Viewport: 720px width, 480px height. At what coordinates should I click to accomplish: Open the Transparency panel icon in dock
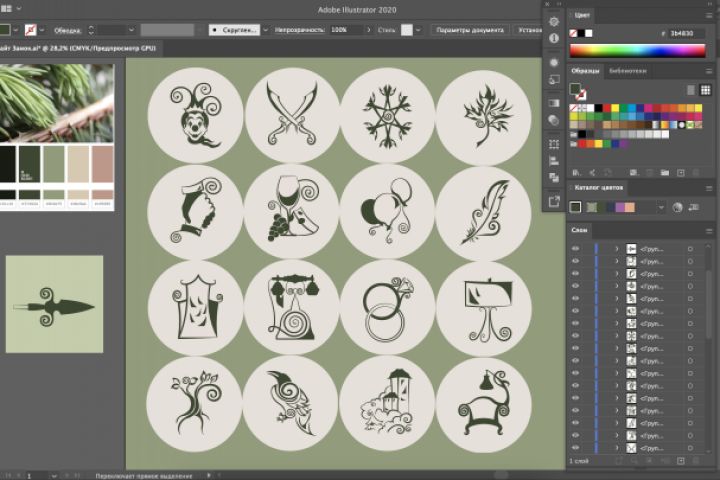(554, 120)
